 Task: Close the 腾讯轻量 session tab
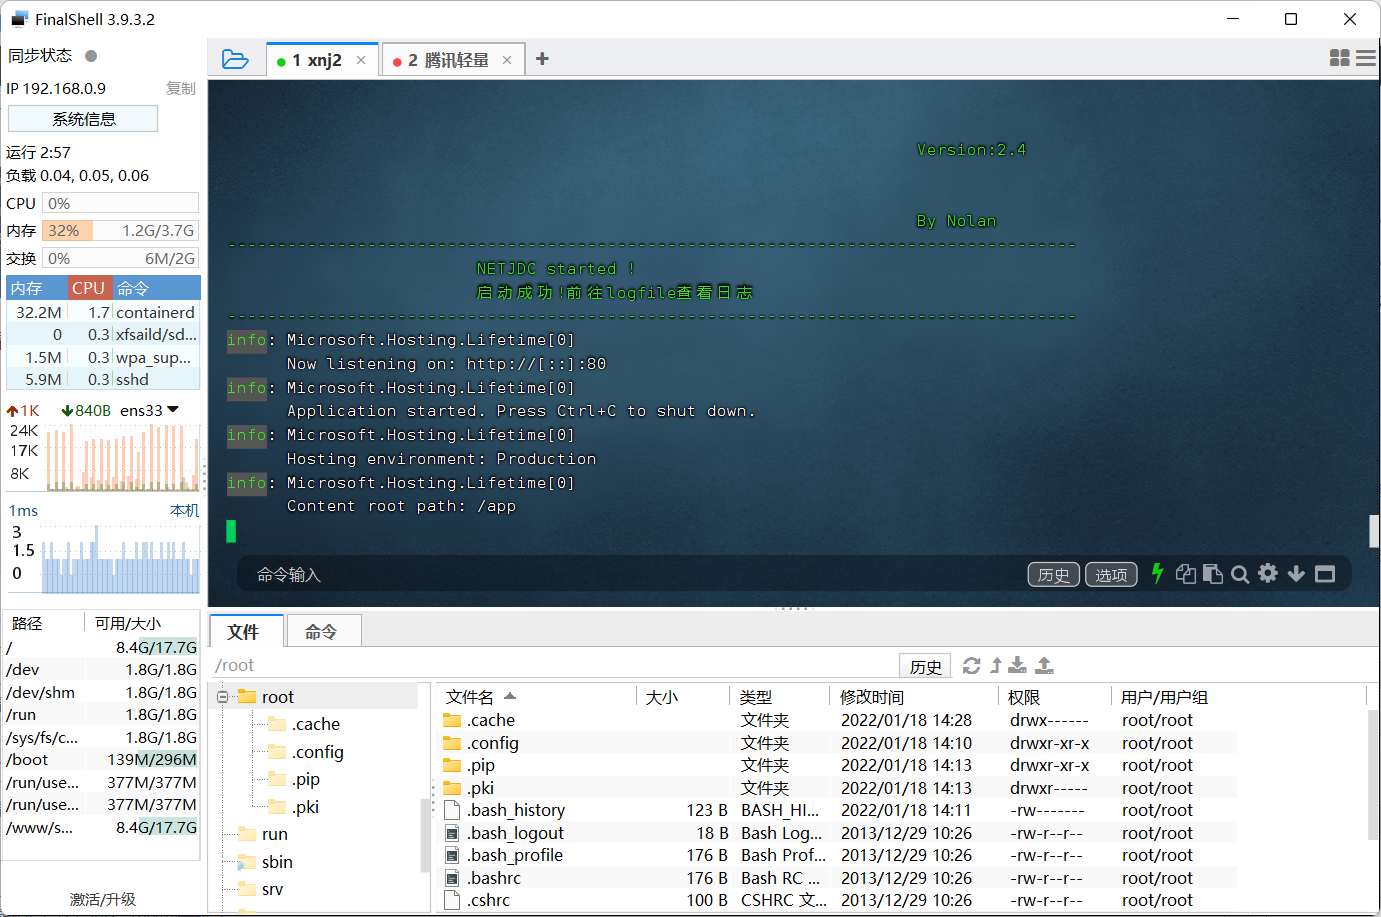click(x=507, y=60)
